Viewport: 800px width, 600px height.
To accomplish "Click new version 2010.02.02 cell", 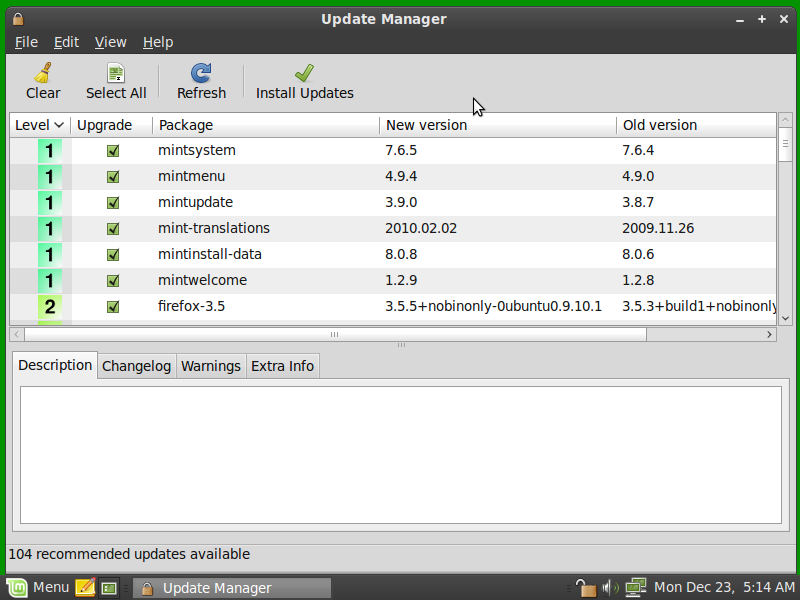I will [421, 228].
